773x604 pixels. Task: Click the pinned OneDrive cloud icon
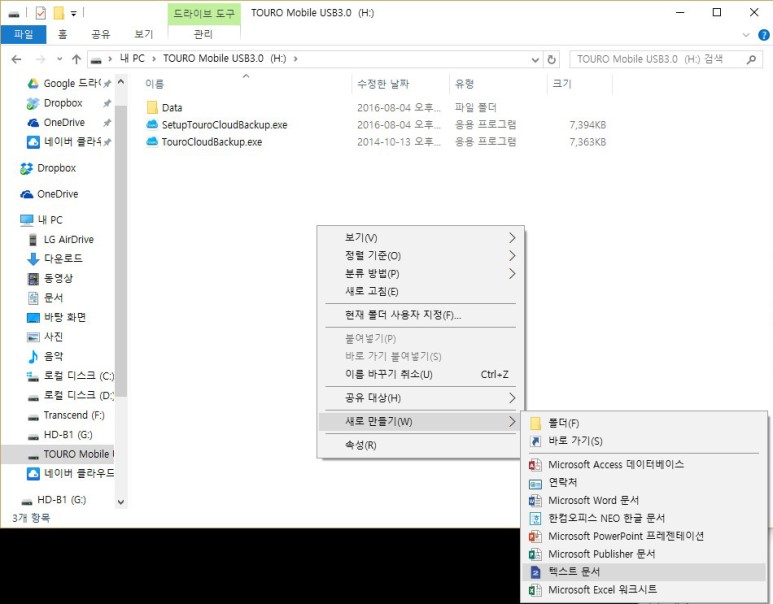[33, 122]
